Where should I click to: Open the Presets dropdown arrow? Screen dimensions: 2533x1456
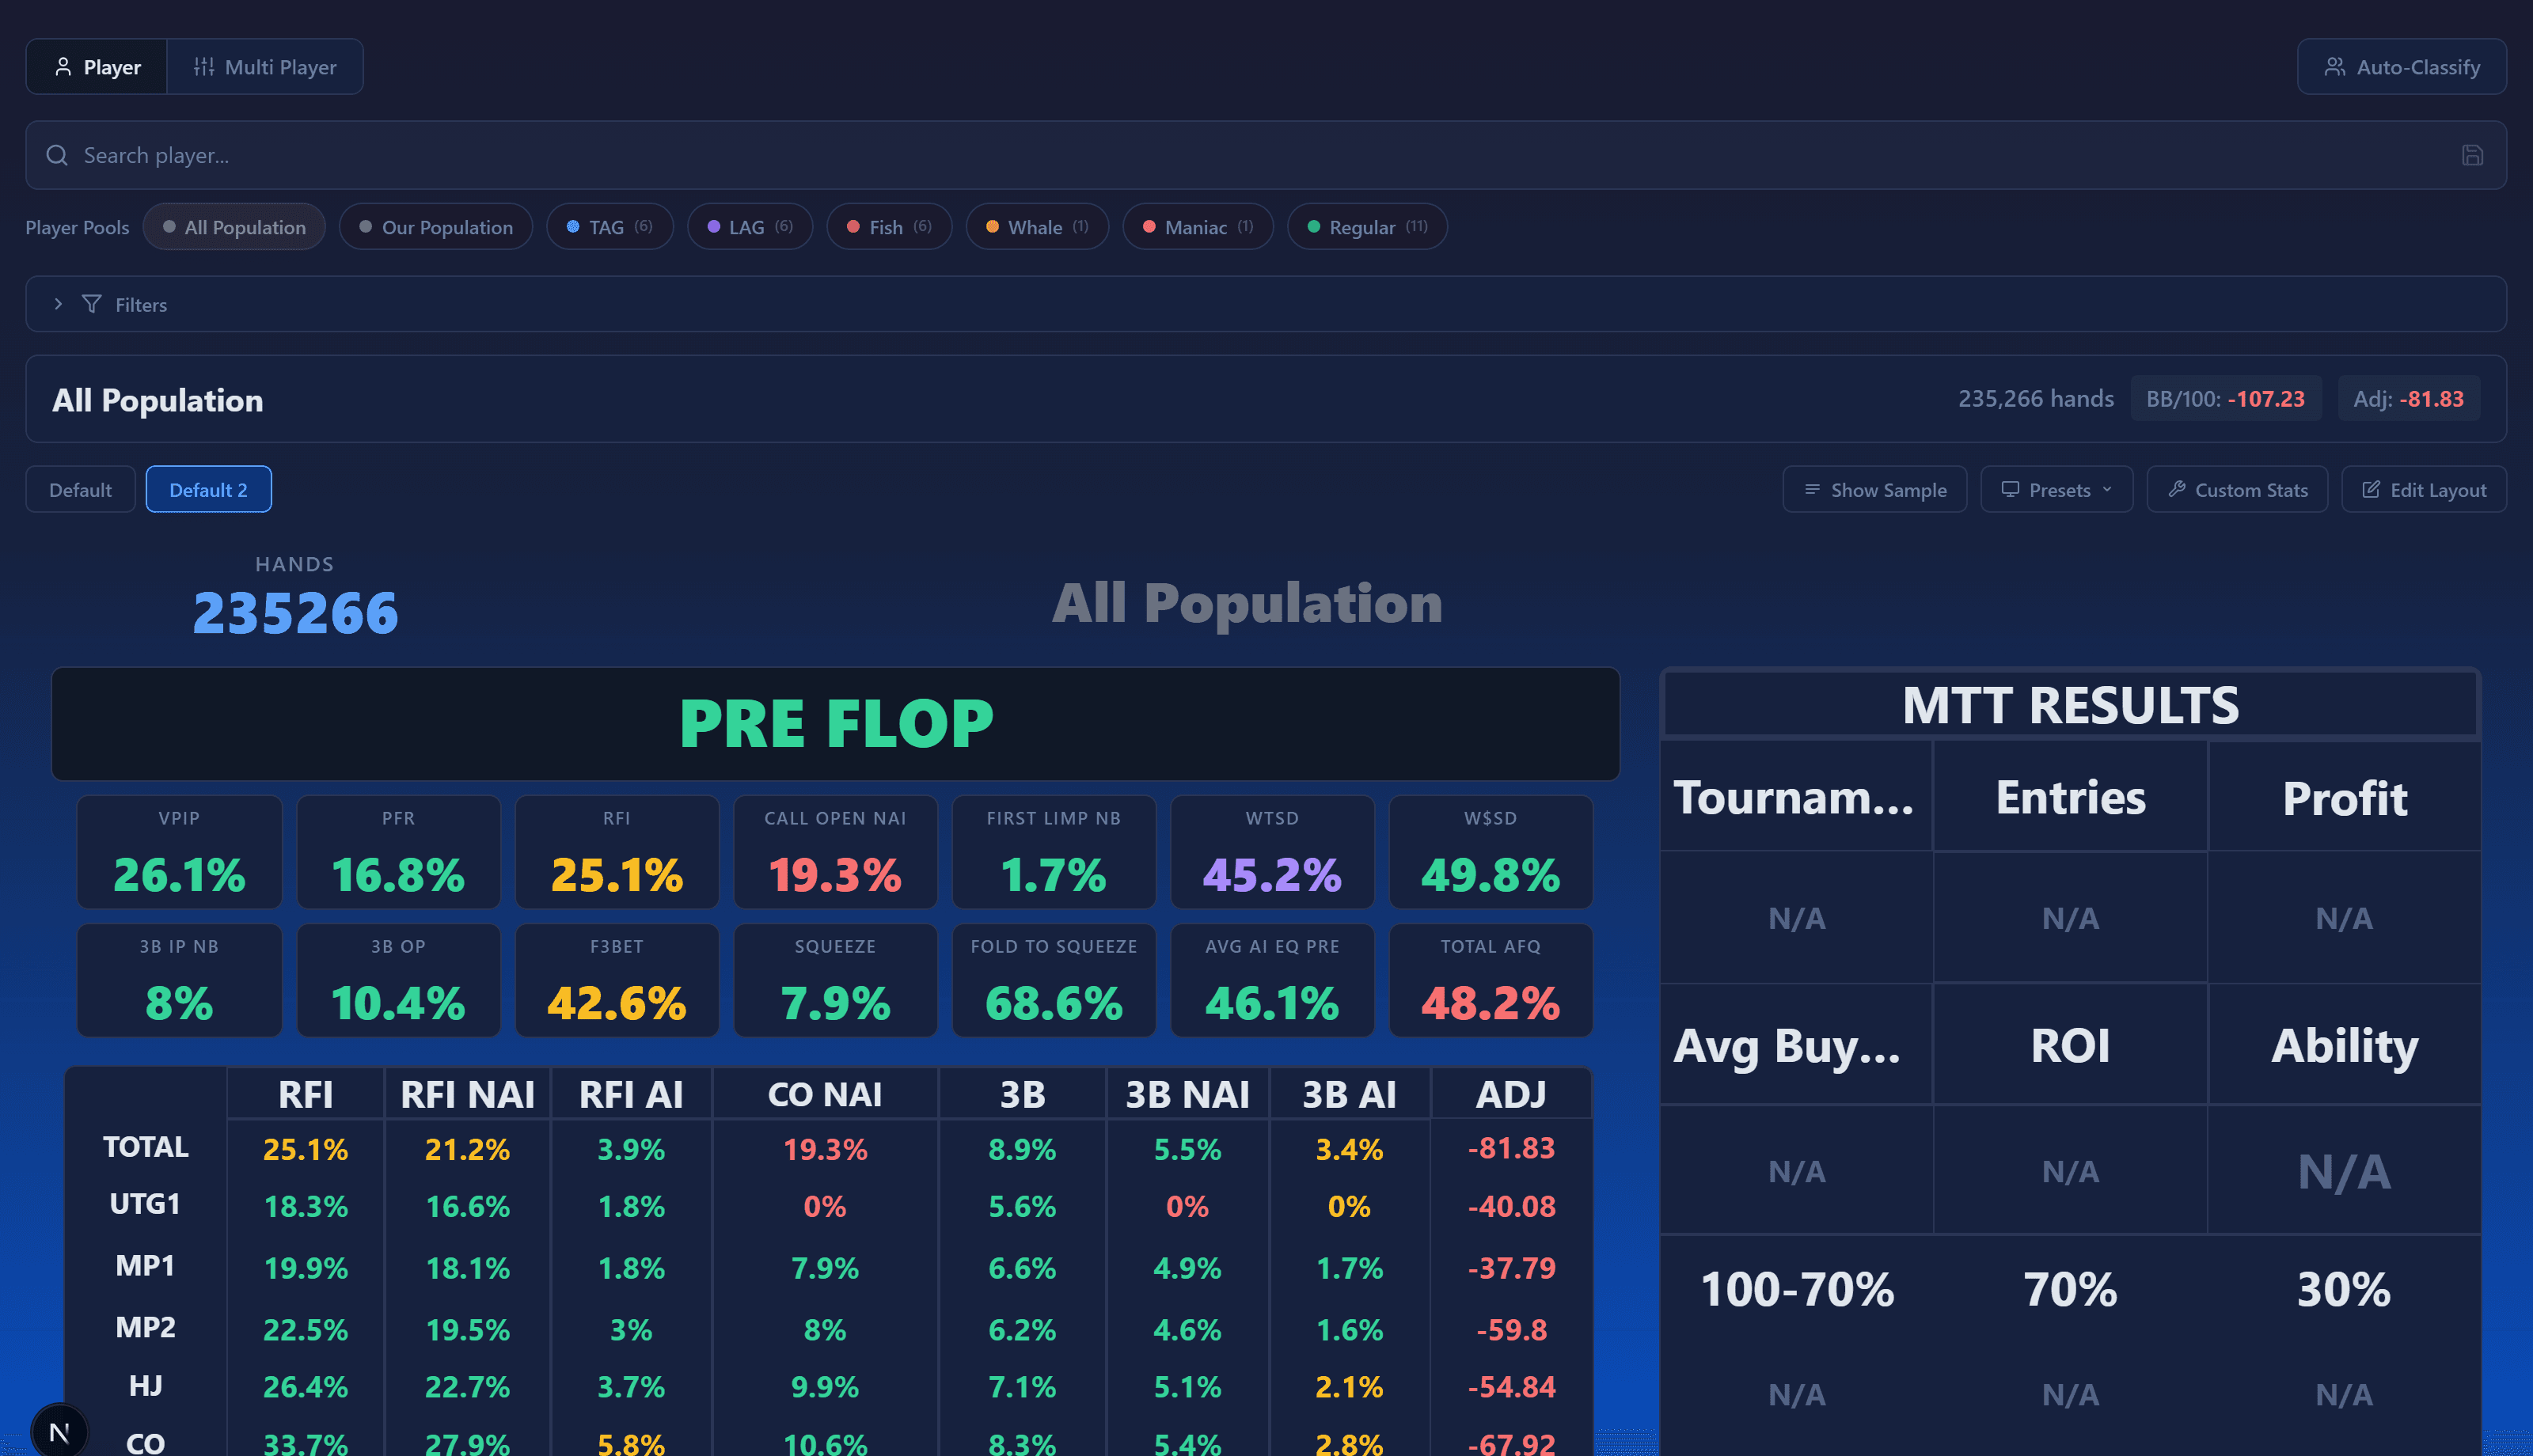(x=2107, y=489)
